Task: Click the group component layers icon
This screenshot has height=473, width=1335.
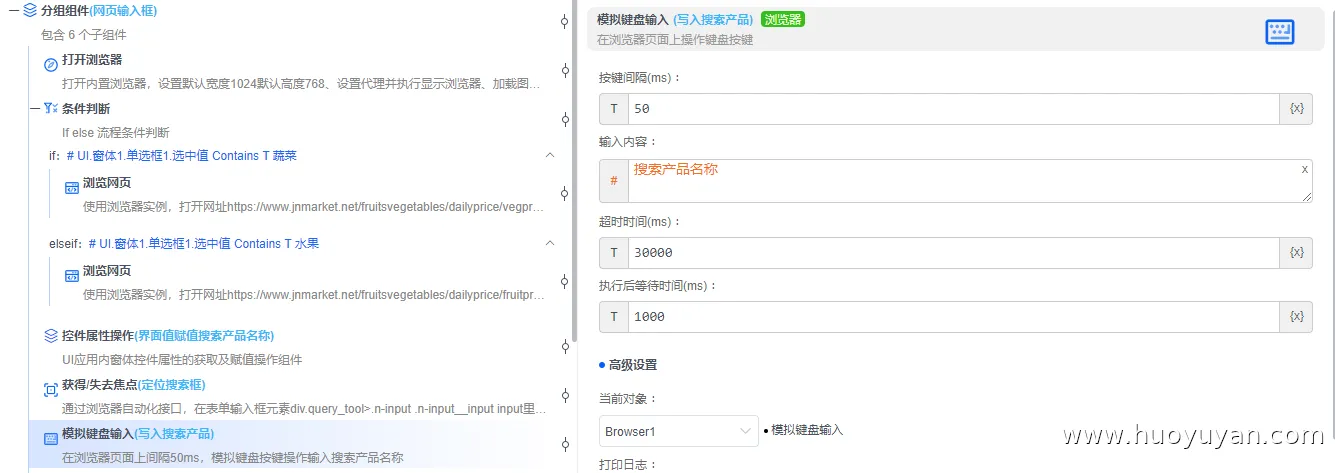Action: pos(30,11)
